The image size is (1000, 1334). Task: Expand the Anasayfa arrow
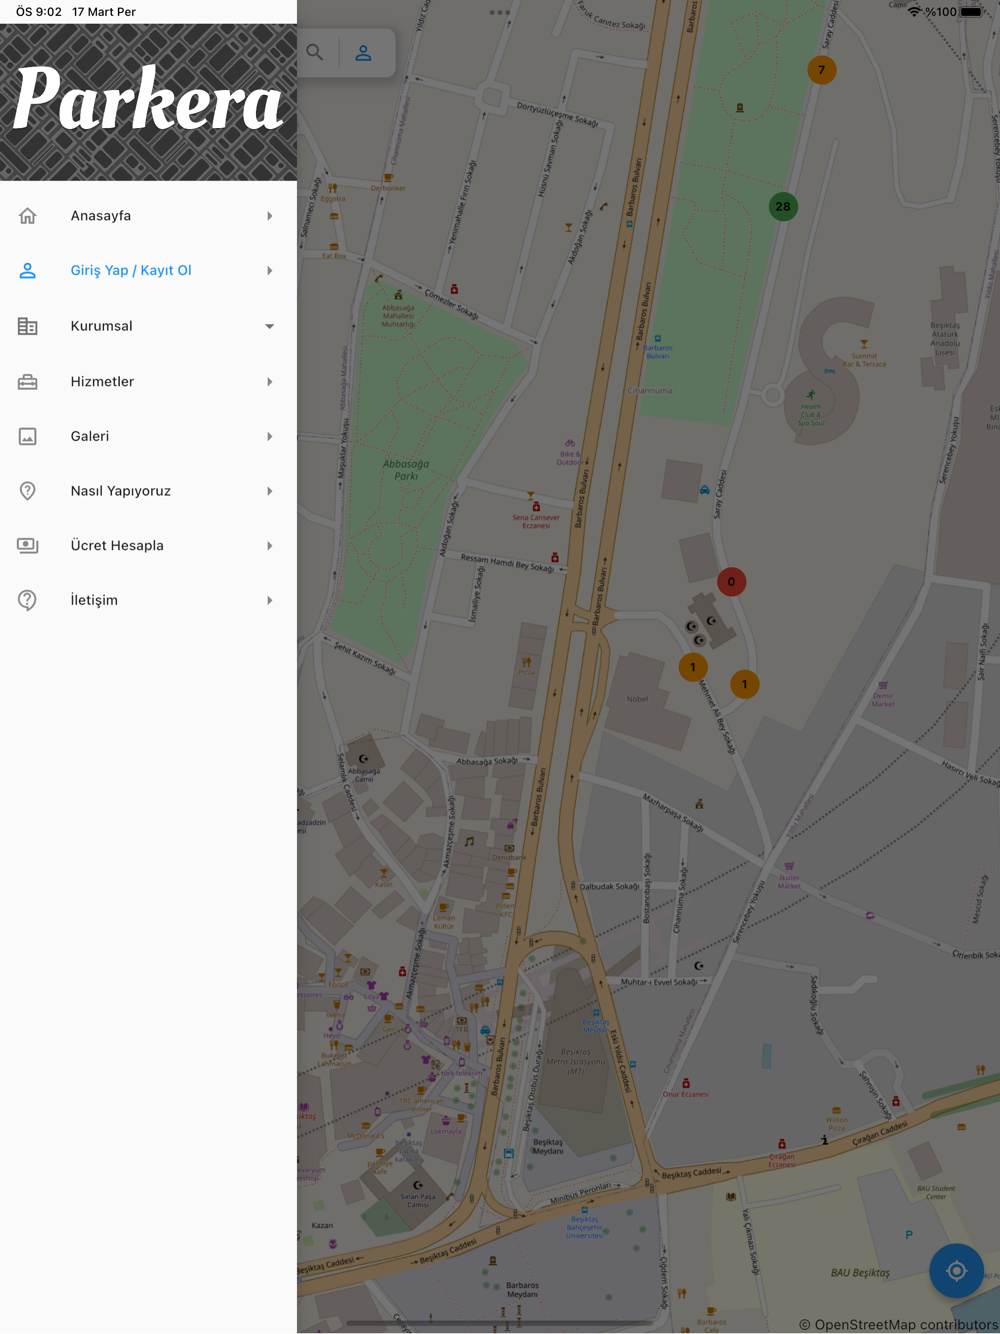pyautogui.click(x=269, y=216)
